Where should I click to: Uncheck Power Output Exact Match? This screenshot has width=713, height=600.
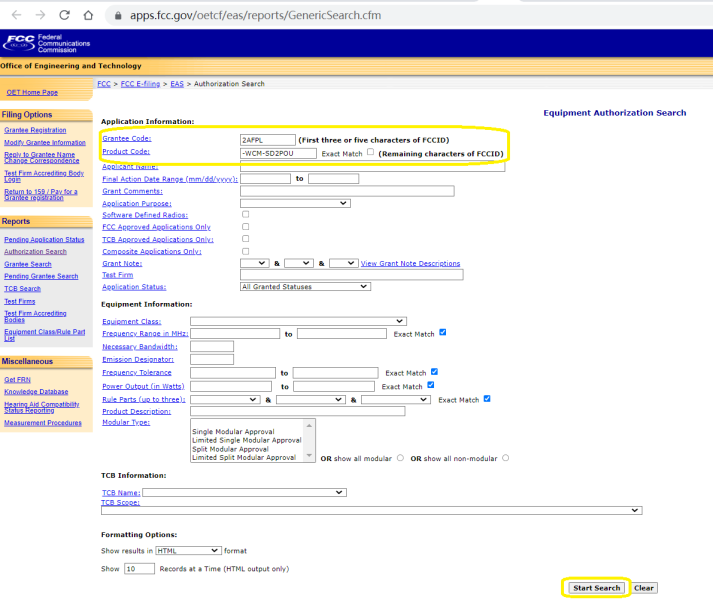click(x=431, y=385)
